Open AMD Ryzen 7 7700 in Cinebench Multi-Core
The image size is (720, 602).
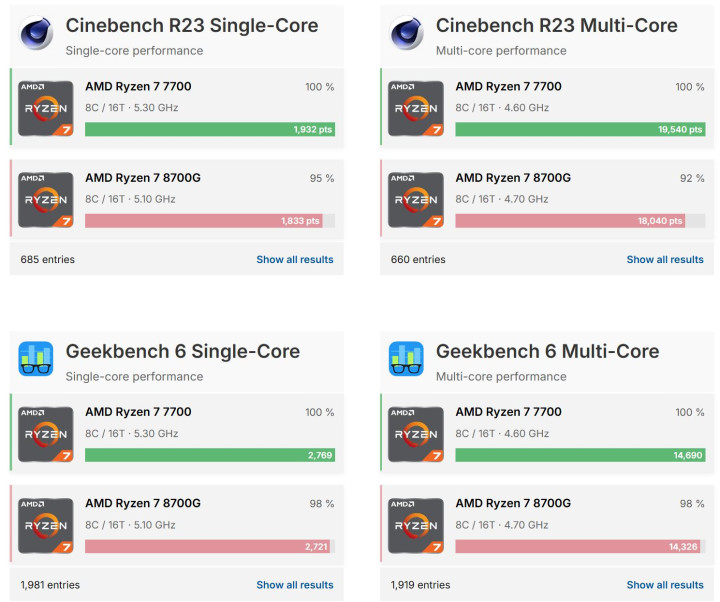[x=508, y=87]
